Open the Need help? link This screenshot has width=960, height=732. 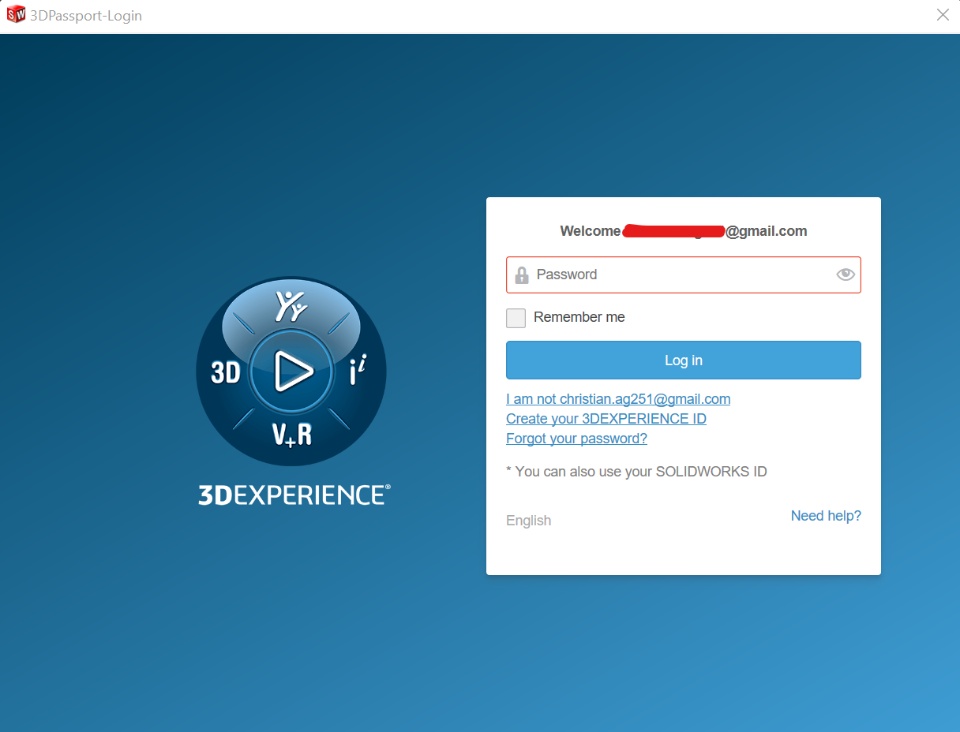[825, 515]
